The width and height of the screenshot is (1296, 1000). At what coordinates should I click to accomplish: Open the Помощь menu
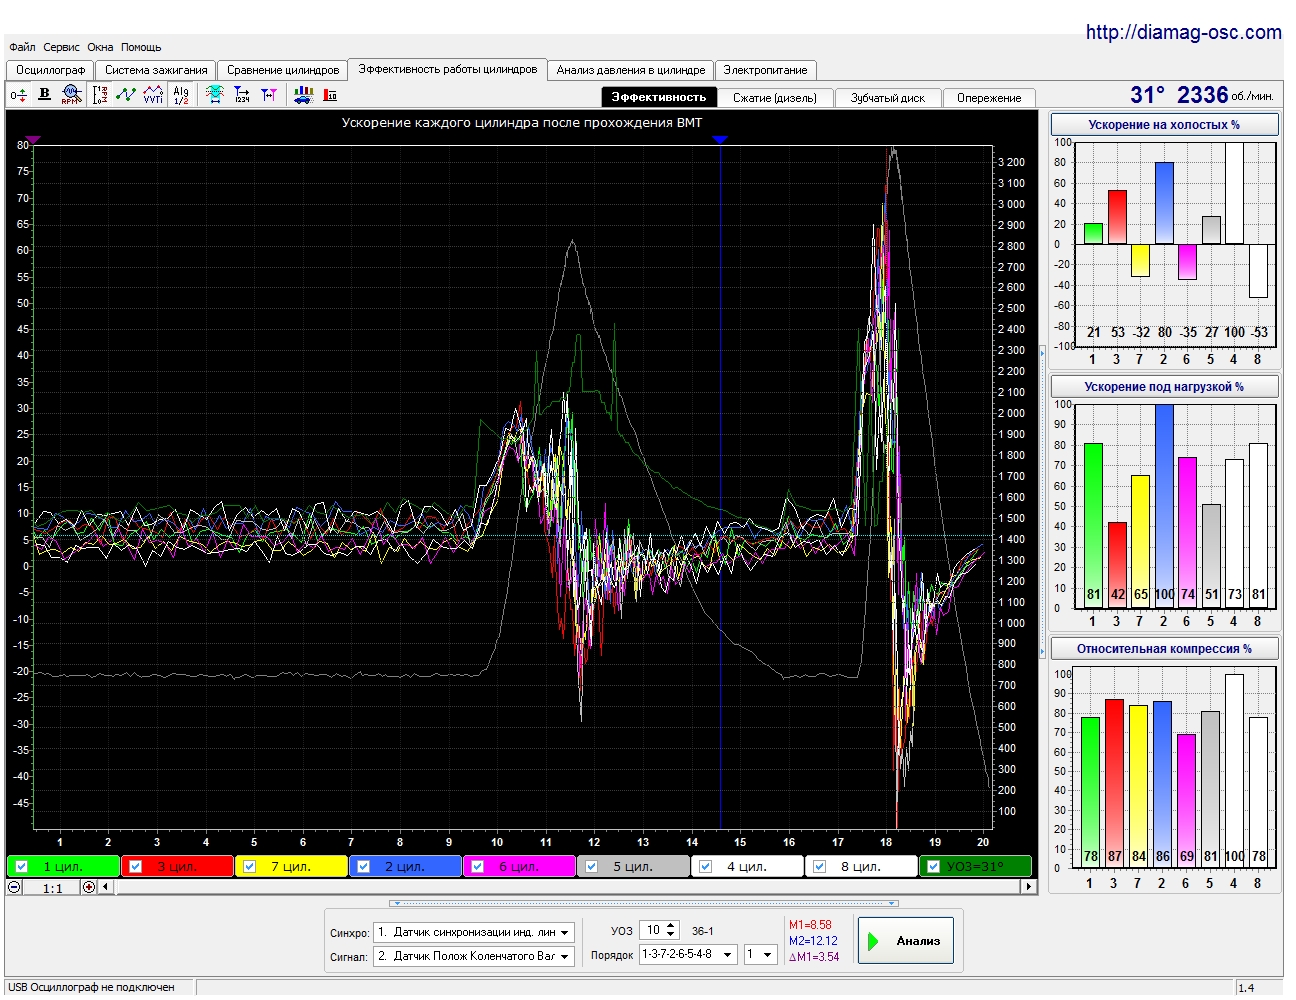coord(141,47)
